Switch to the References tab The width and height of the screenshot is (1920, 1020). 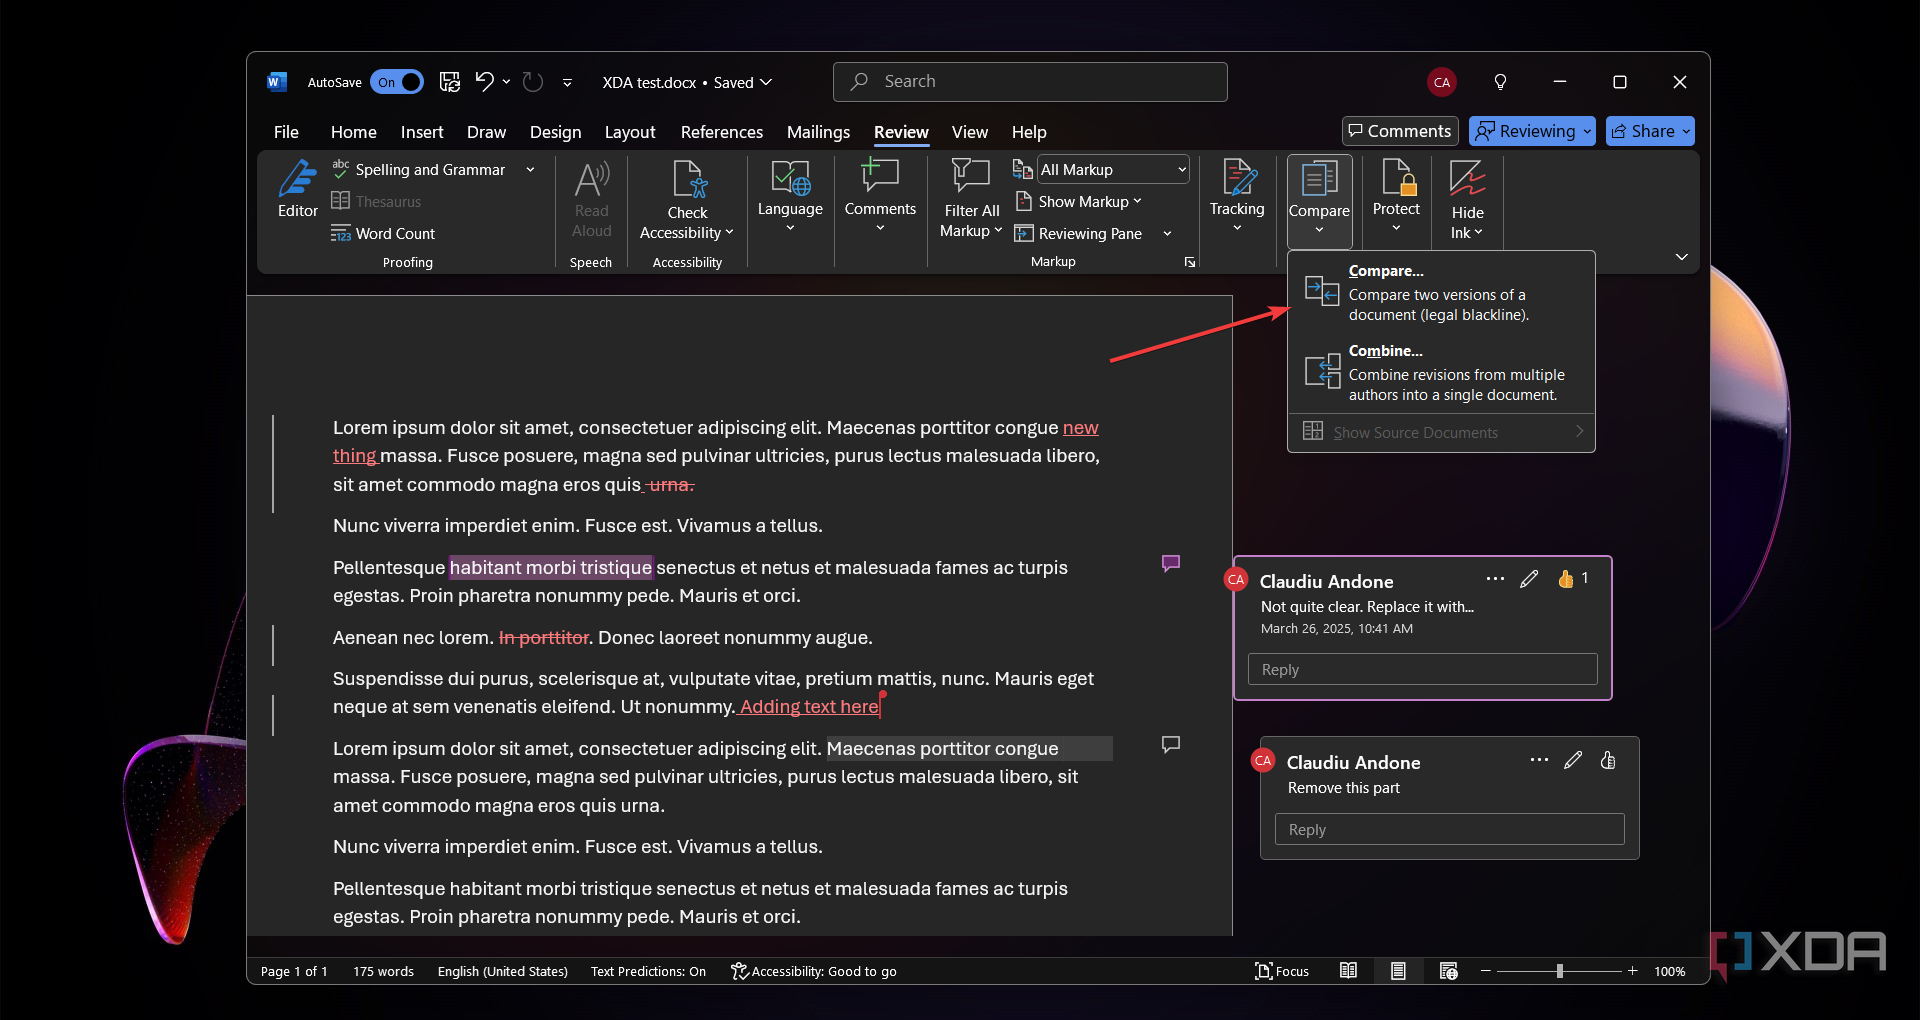click(x=721, y=132)
